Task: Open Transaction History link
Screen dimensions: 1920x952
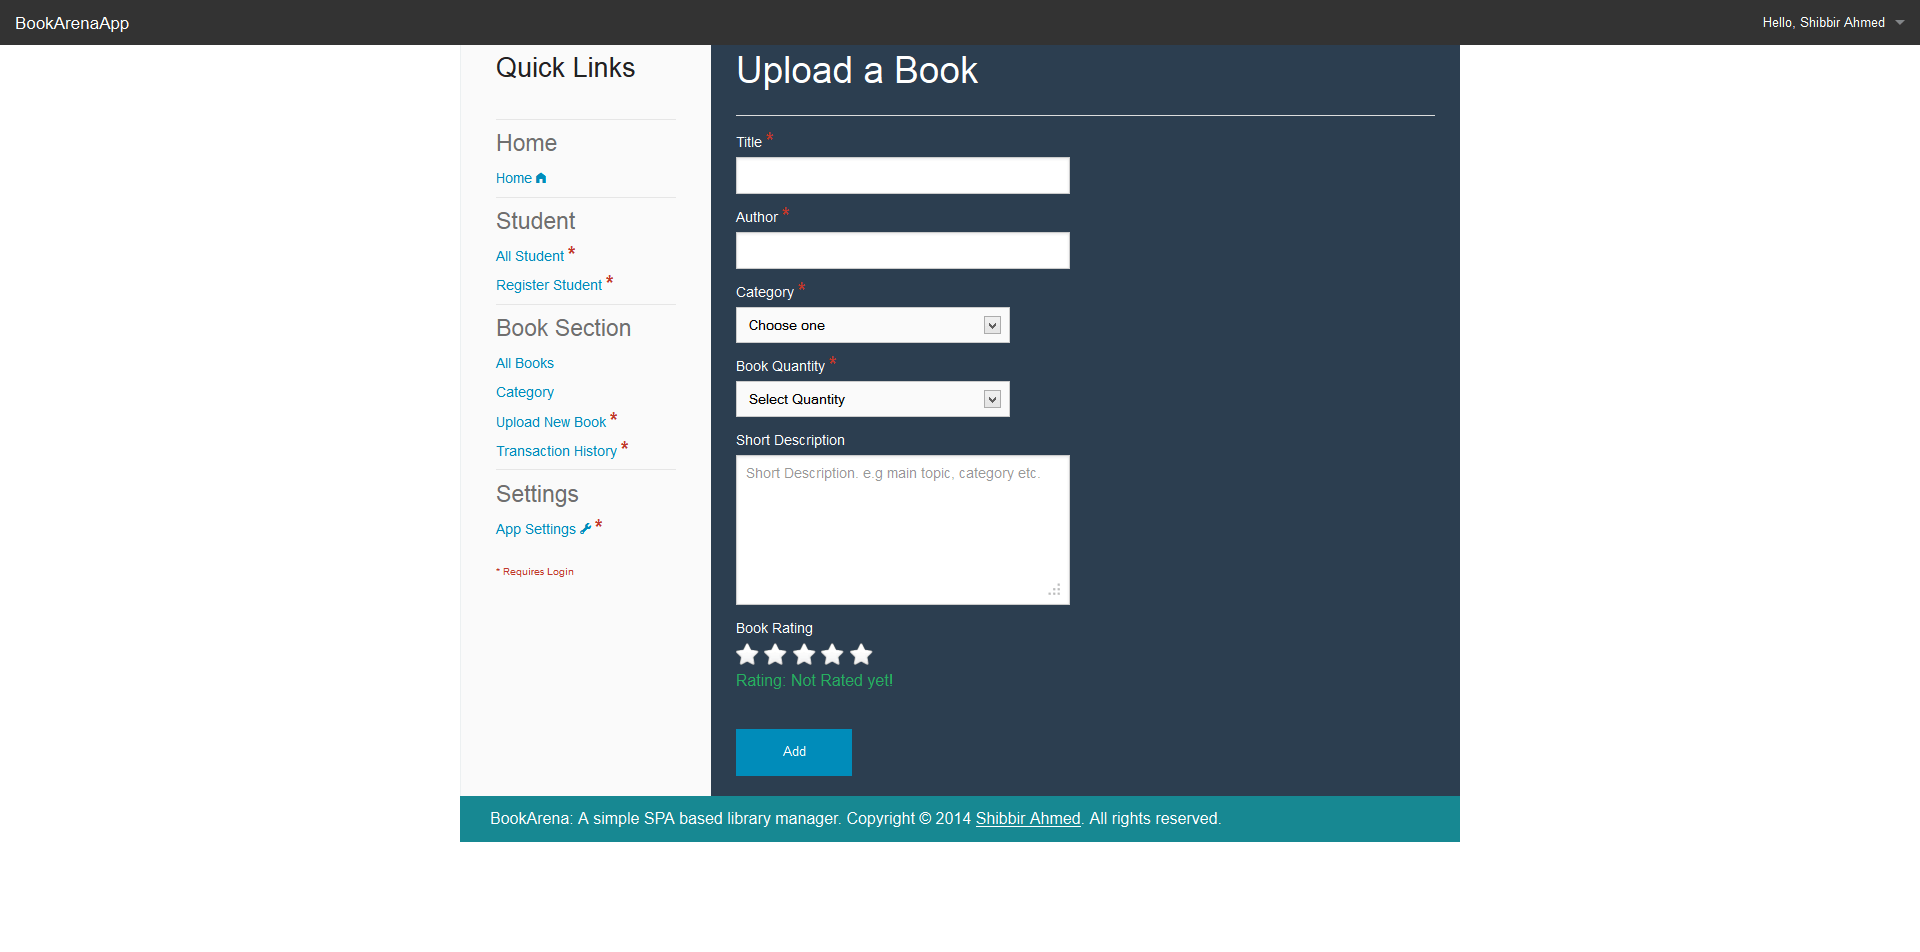Action: 556,451
